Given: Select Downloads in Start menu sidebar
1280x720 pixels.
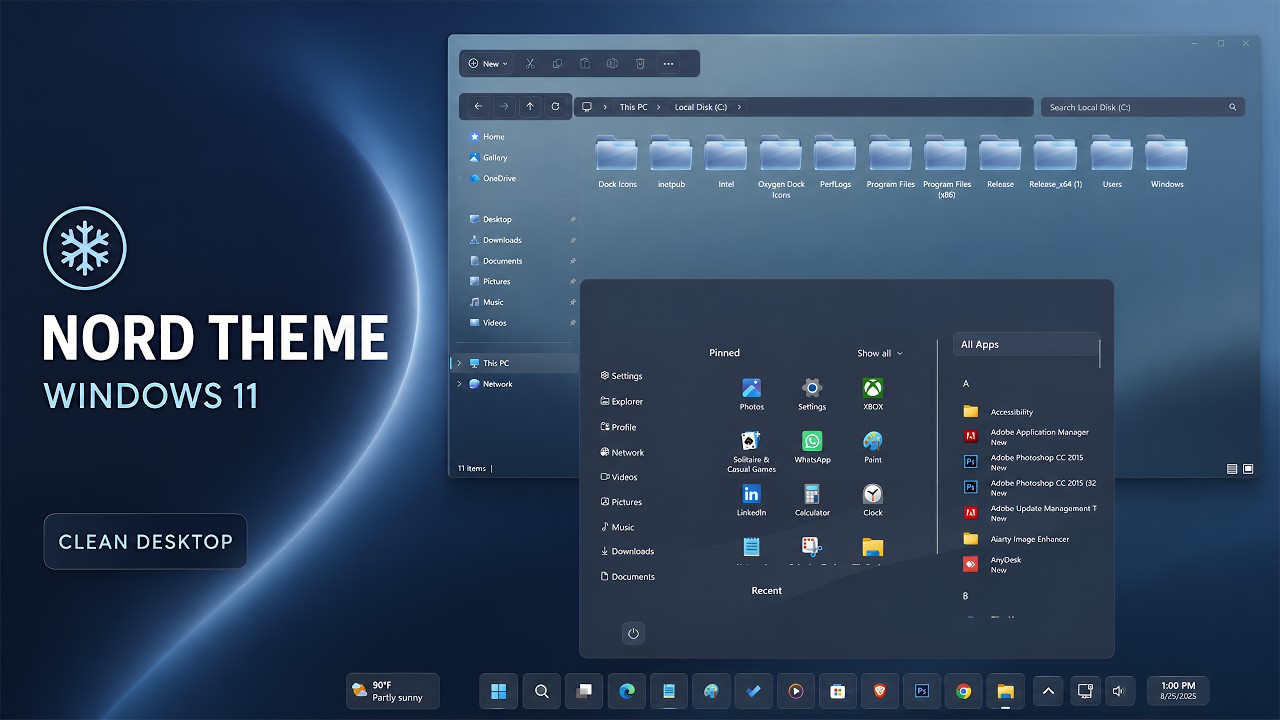Looking at the screenshot, I should coord(627,551).
